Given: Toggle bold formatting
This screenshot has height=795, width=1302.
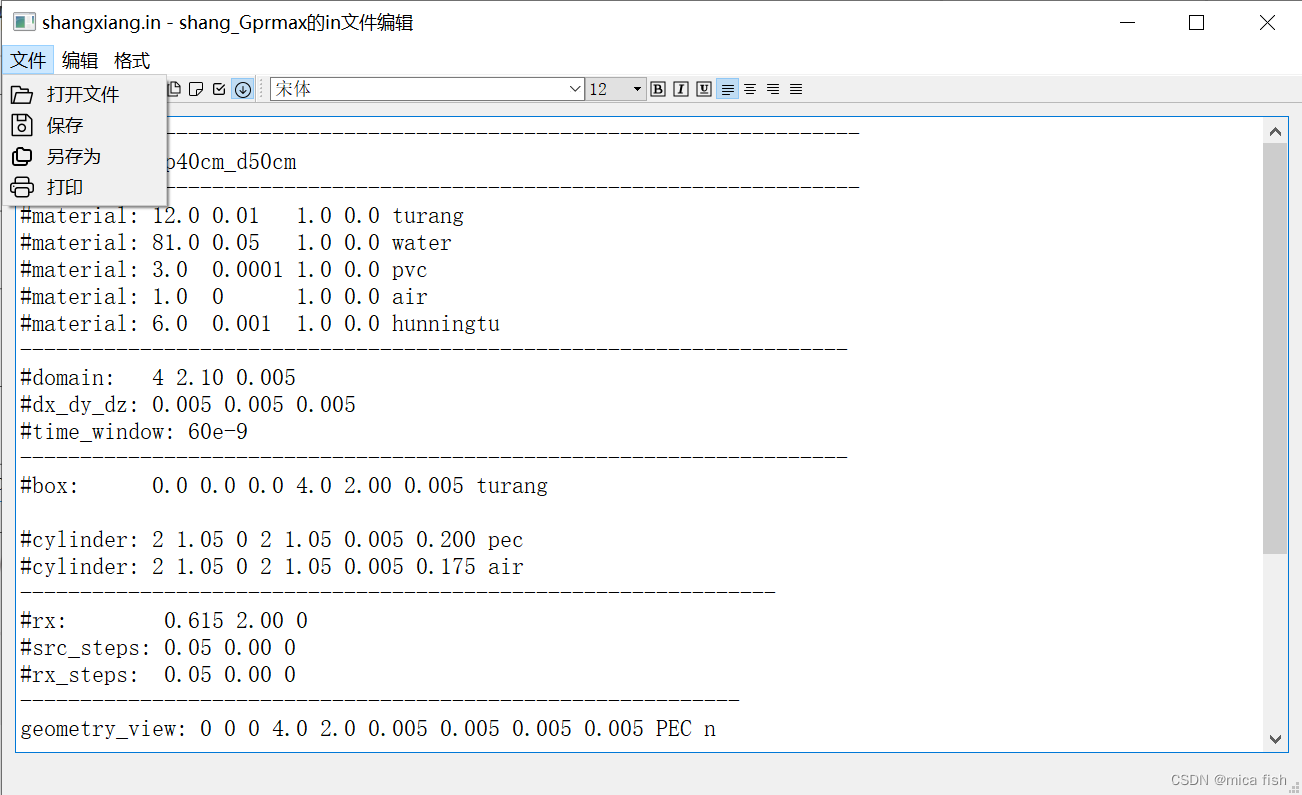Looking at the screenshot, I should [658, 89].
